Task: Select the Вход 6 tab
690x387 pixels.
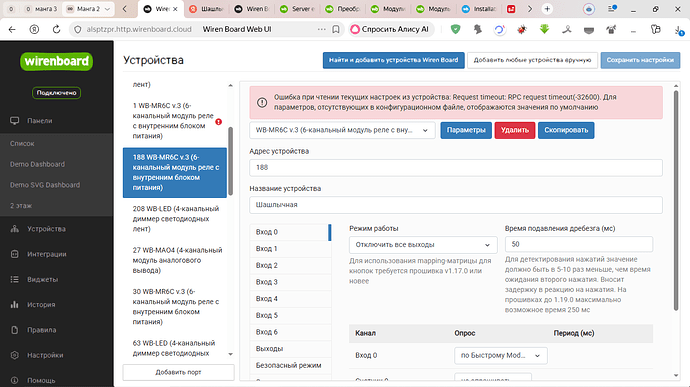Action: pos(290,332)
